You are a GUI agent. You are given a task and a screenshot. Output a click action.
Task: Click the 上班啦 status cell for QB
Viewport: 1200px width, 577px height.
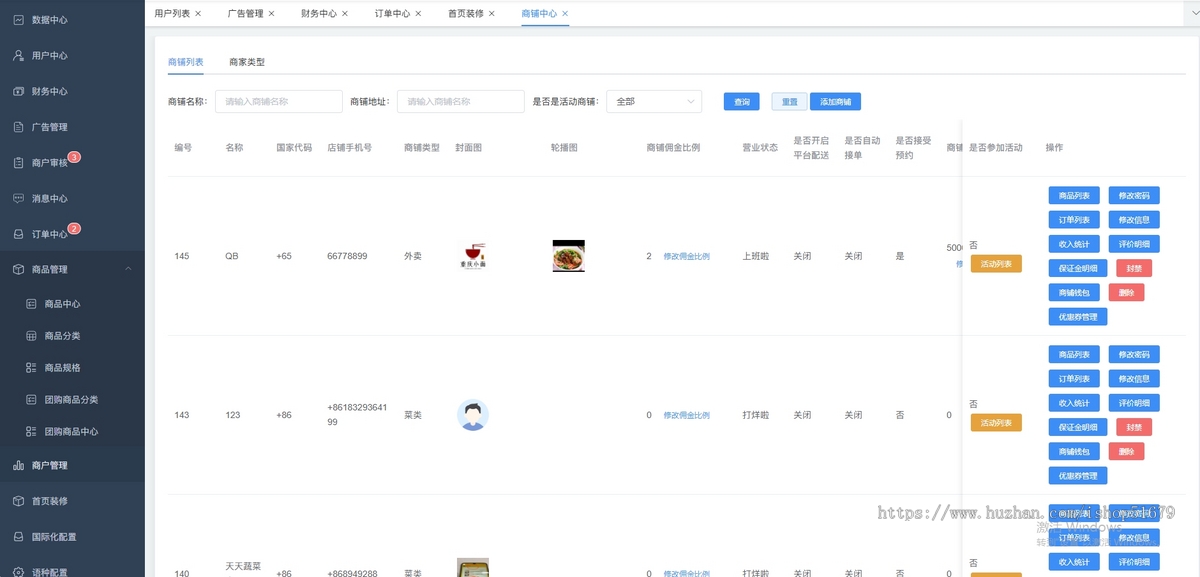tap(756, 256)
